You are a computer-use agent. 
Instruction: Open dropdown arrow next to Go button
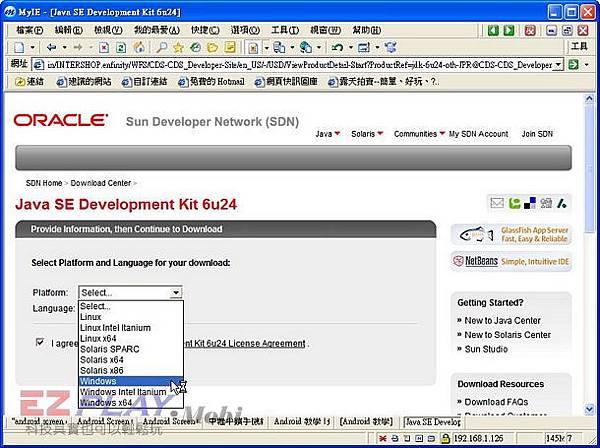click(x=587, y=64)
